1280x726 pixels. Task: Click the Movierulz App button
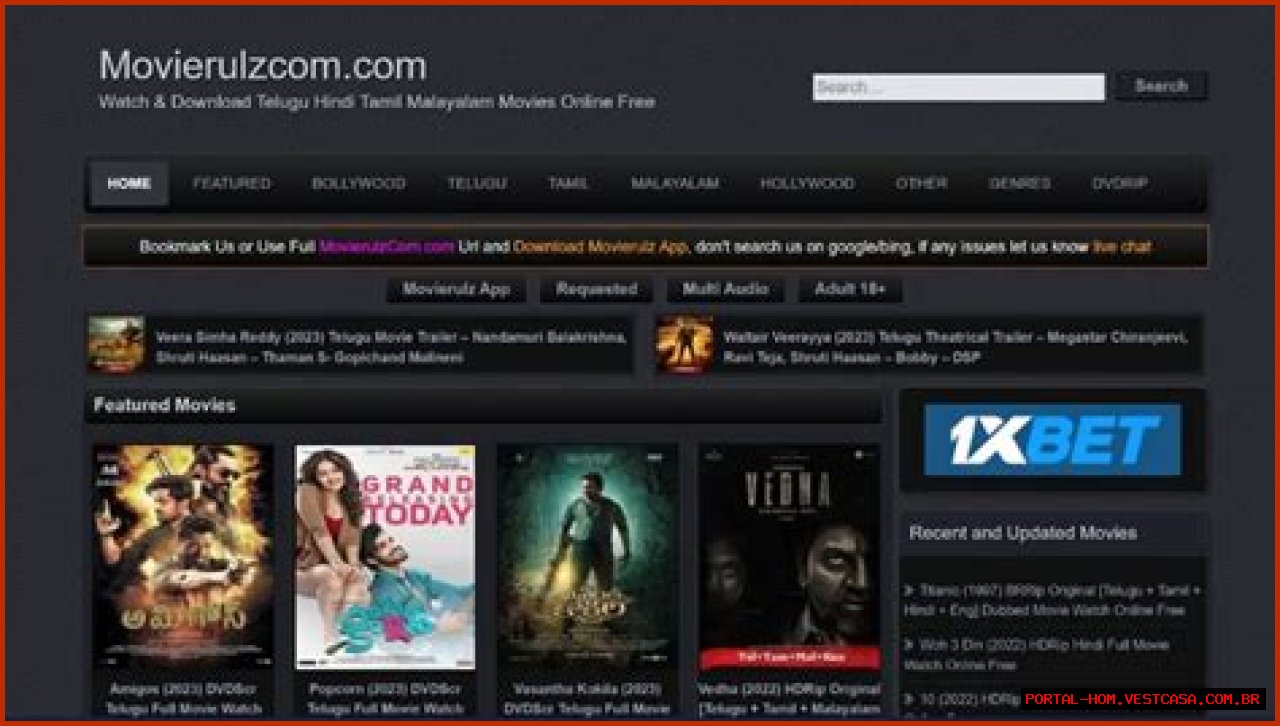[456, 289]
